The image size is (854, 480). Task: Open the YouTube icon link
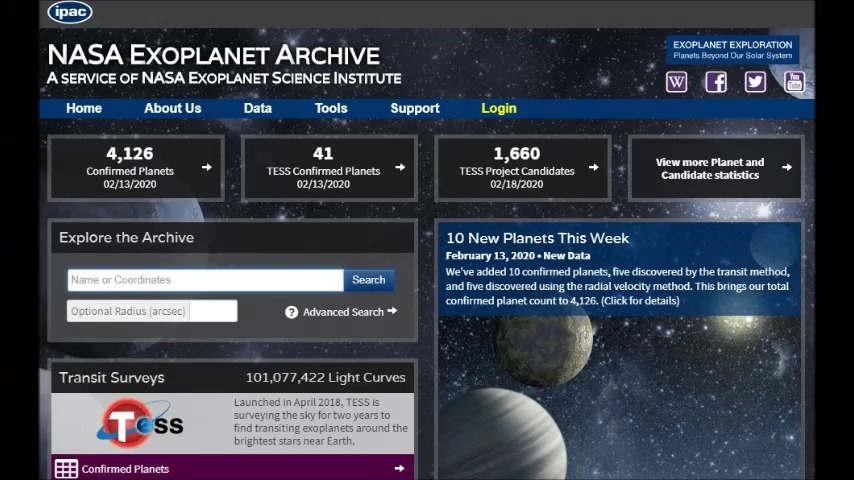794,82
